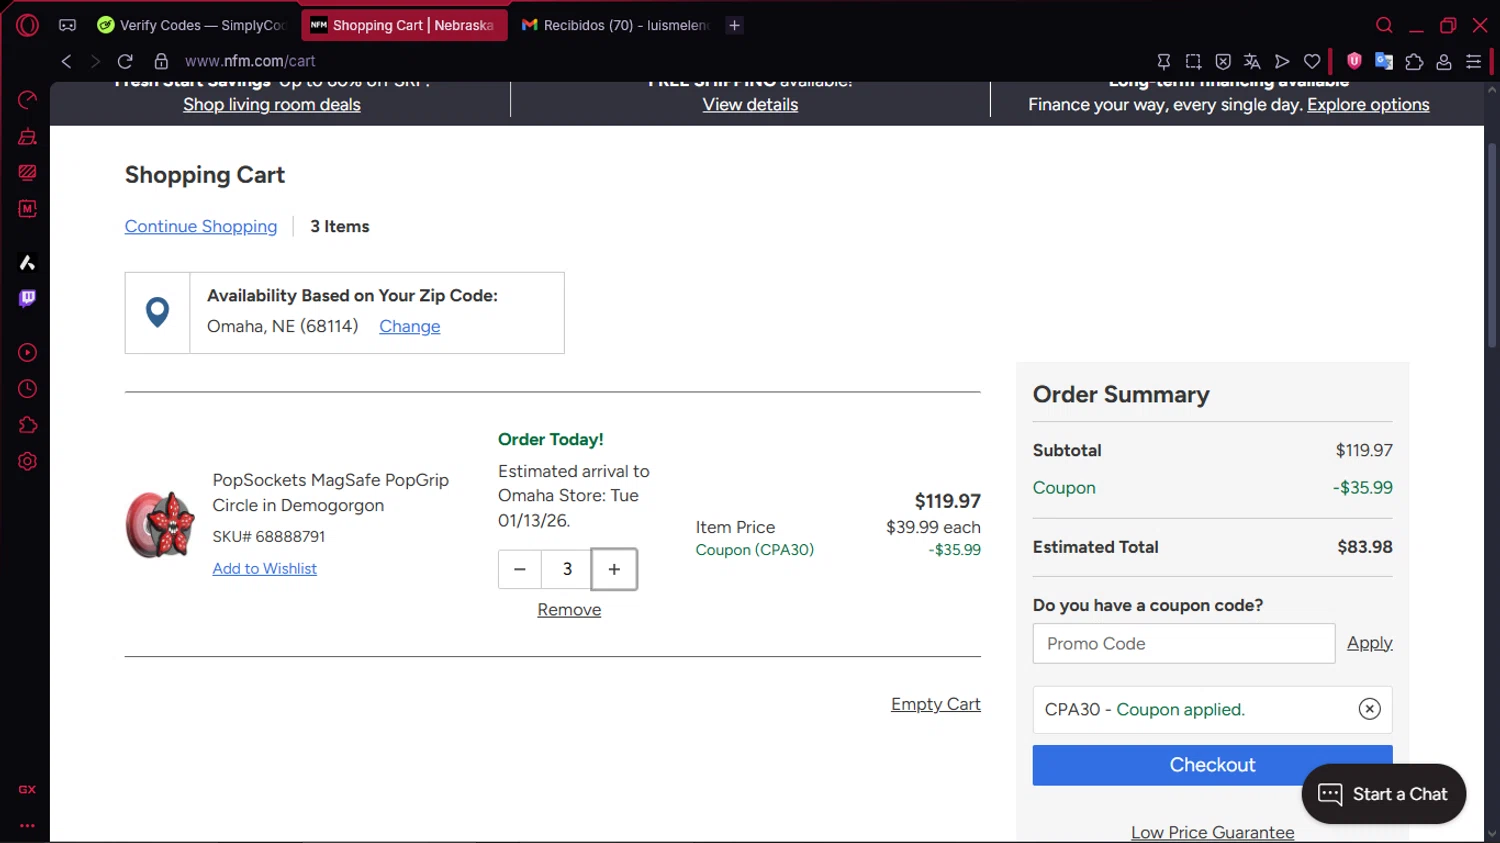The height and width of the screenshot is (843, 1500).
Task: Open the Easy Setup menu icon
Action: (1473, 61)
